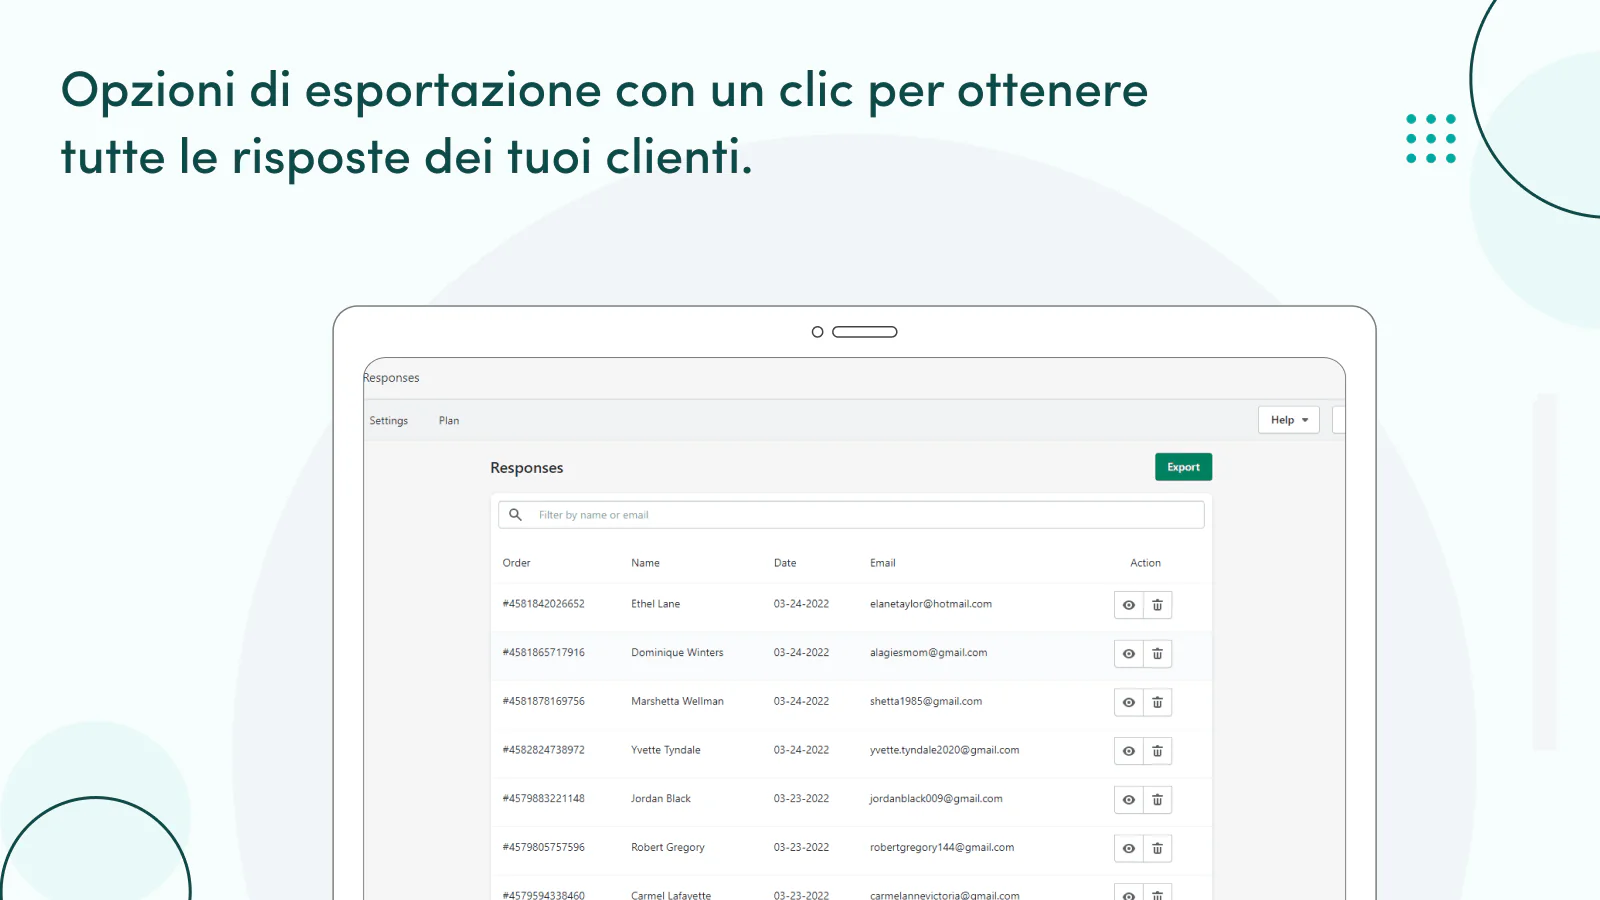Click the Email column header

click(883, 563)
